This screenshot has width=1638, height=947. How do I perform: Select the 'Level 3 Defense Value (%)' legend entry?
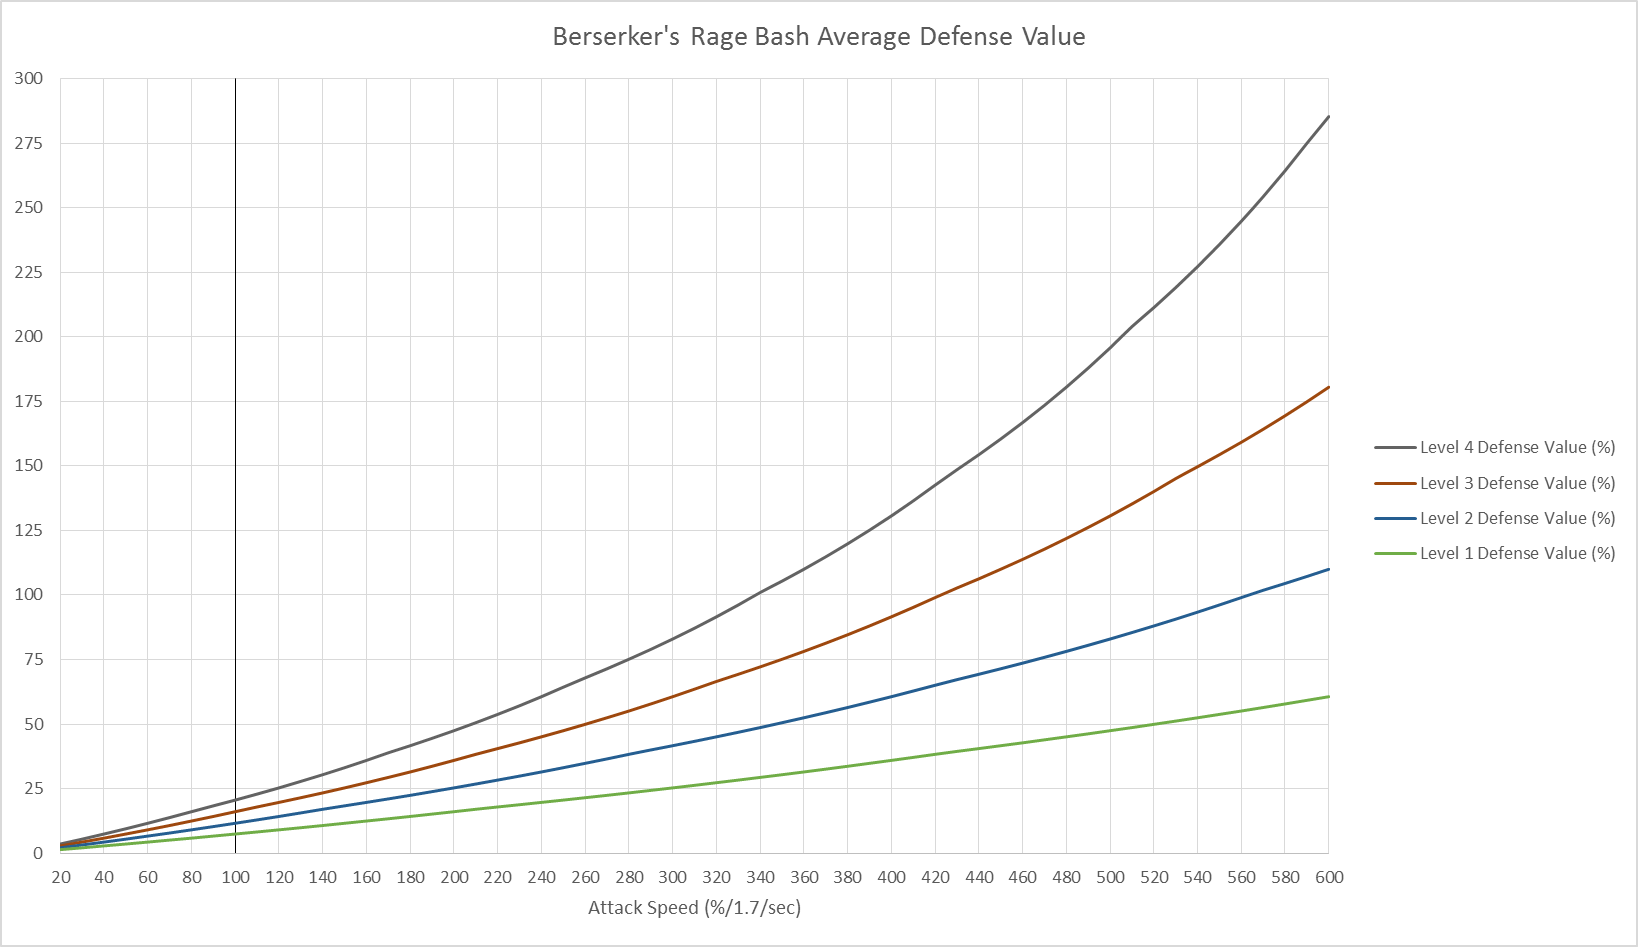(x=1495, y=483)
